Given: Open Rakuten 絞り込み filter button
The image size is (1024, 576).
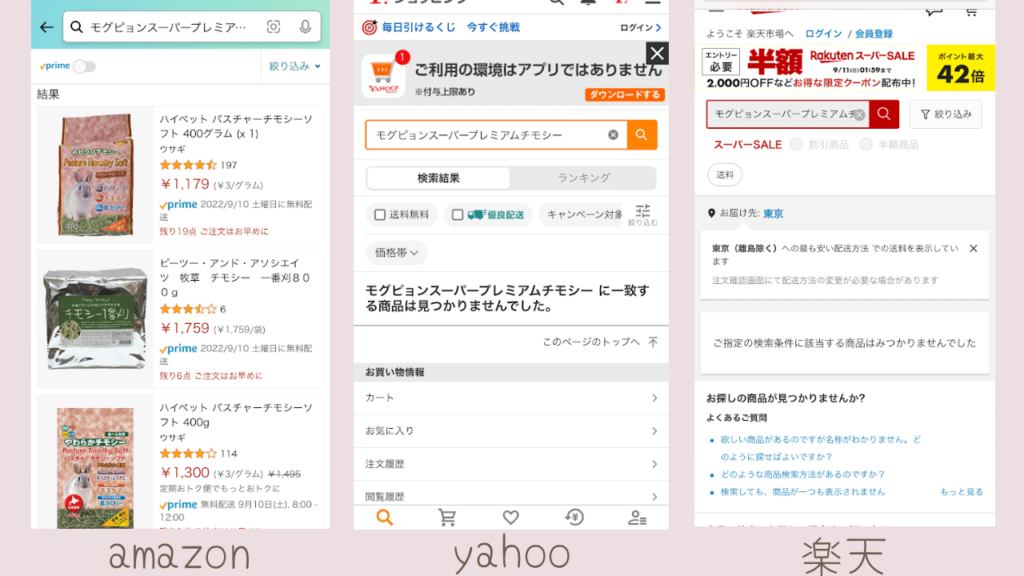Looking at the screenshot, I should (946, 114).
